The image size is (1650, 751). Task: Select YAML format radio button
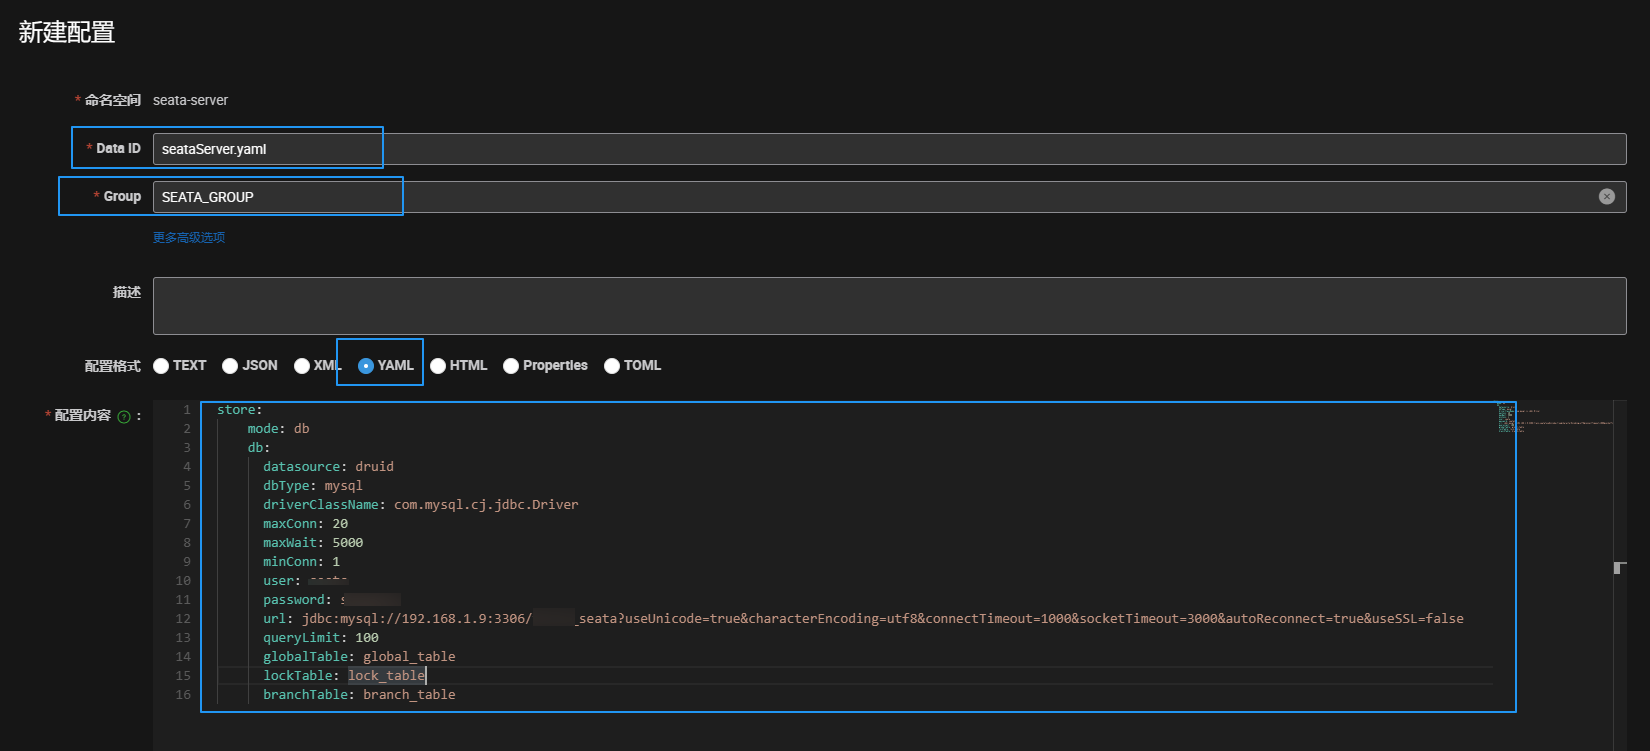coord(366,366)
